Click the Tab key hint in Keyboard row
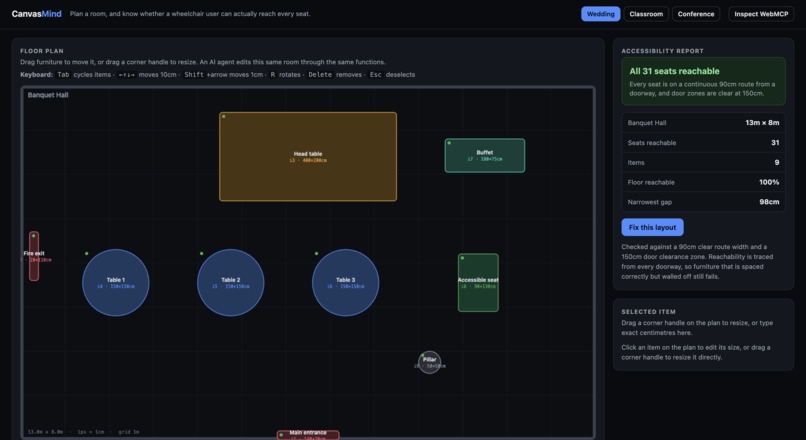The height and width of the screenshot is (440, 806). point(63,75)
